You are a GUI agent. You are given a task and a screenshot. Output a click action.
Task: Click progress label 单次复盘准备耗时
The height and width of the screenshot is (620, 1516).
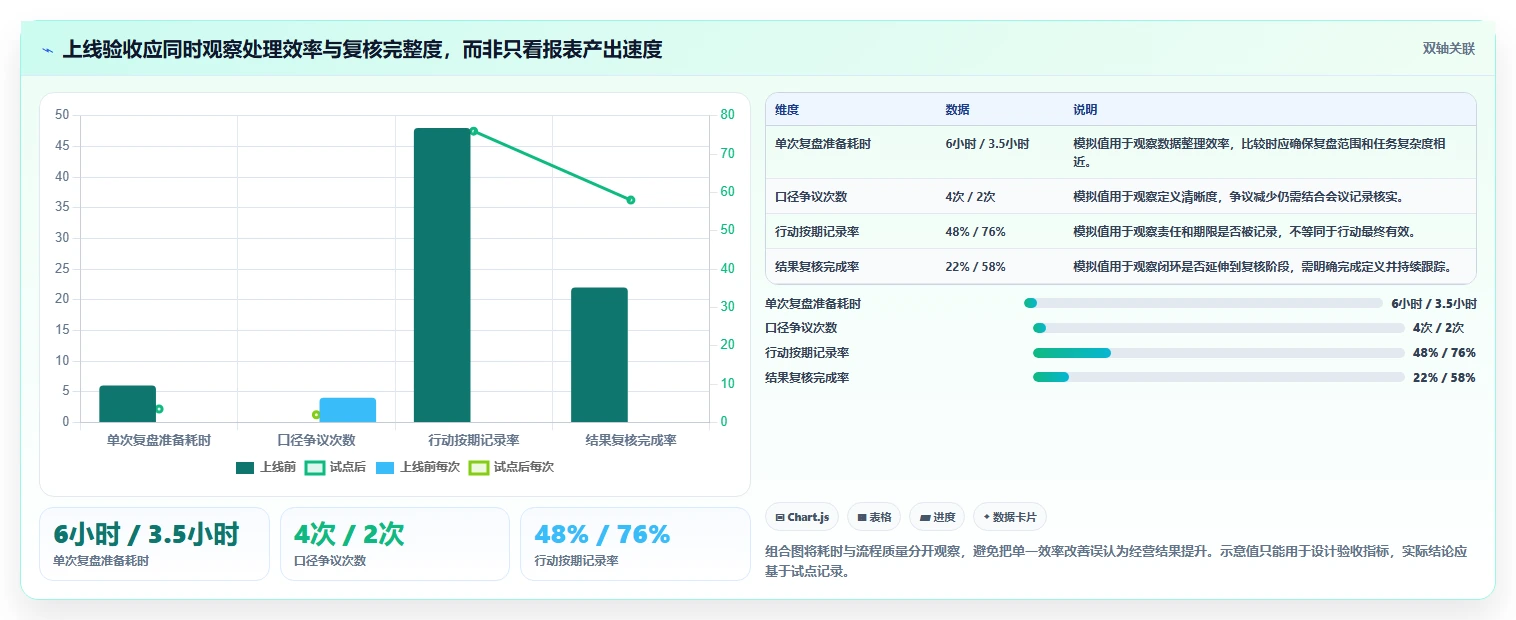(813, 304)
